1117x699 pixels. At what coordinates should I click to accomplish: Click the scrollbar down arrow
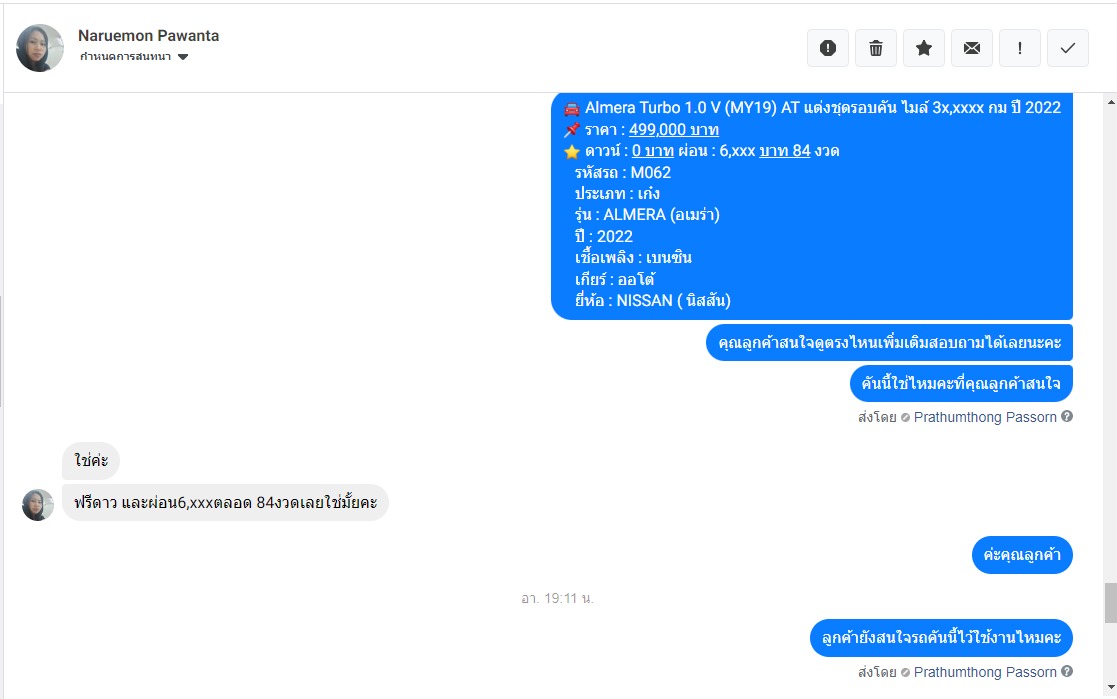coord(1111,688)
